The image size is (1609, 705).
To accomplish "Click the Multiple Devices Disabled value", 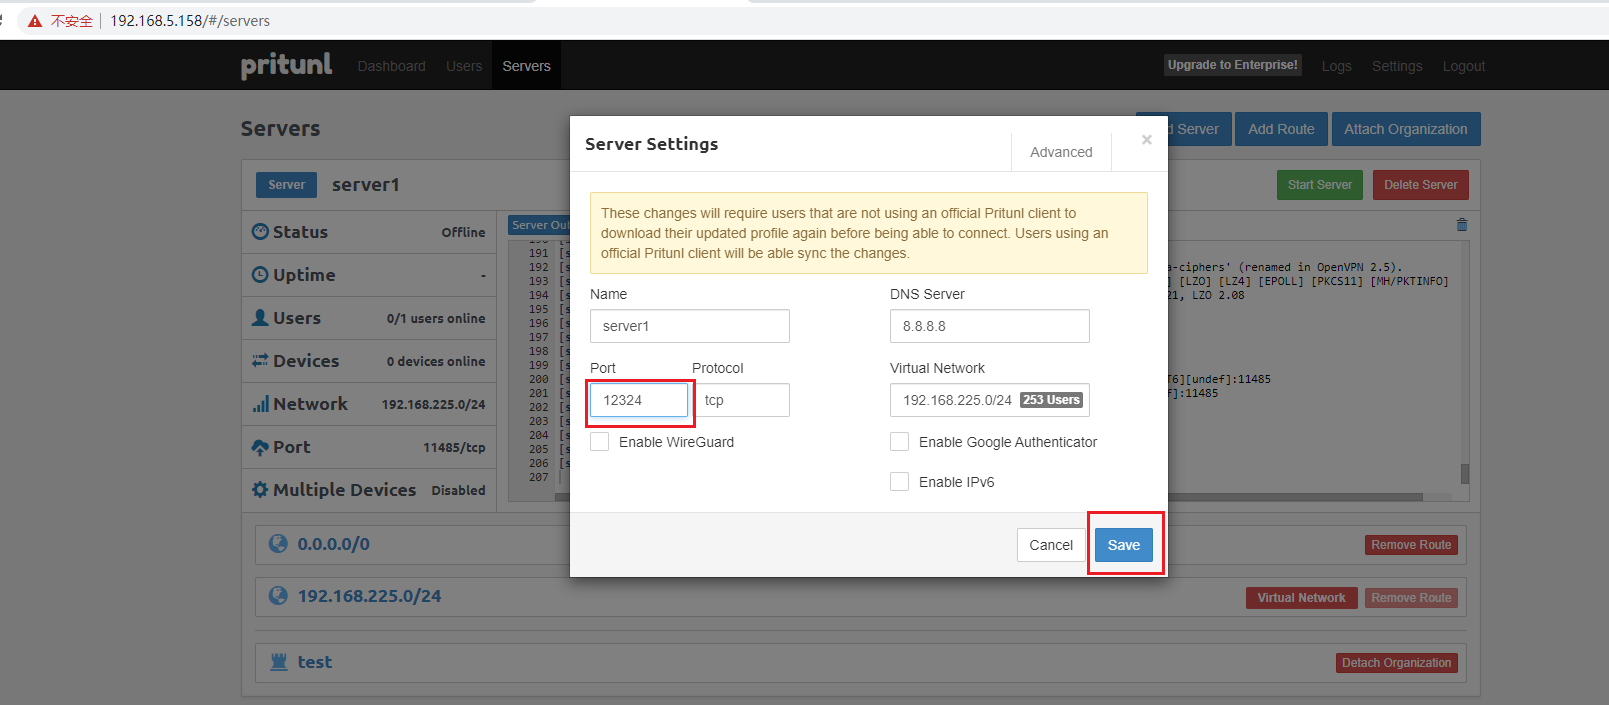I will point(458,490).
